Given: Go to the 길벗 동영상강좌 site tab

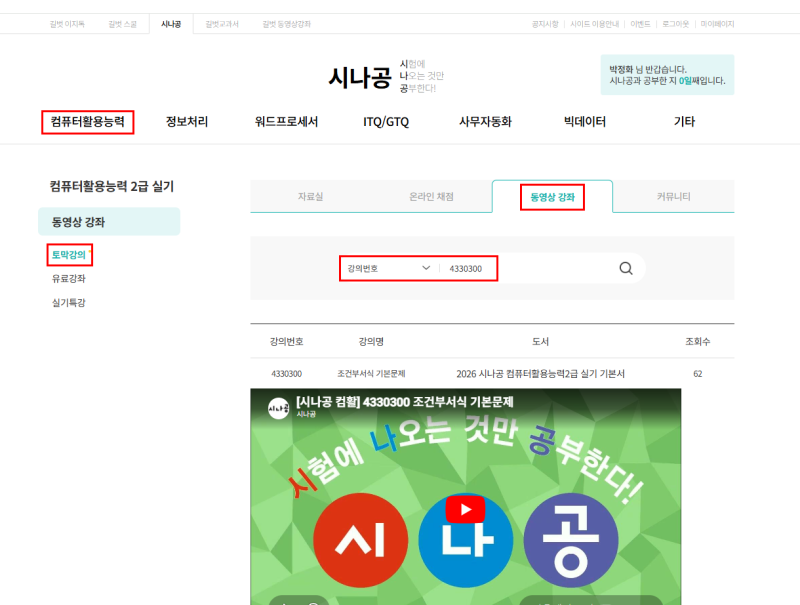Looking at the screenshot, I should pos(286,24).
